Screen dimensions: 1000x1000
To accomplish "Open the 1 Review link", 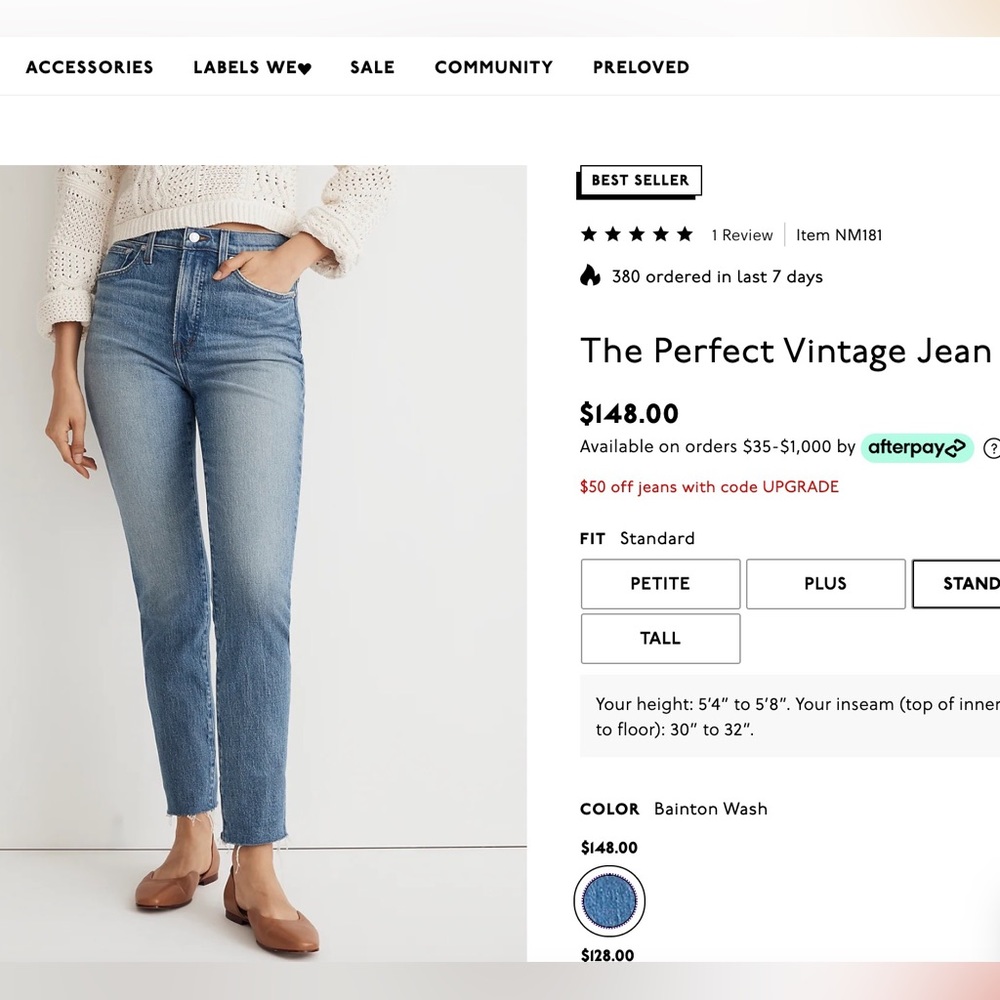I will point(742,235).
